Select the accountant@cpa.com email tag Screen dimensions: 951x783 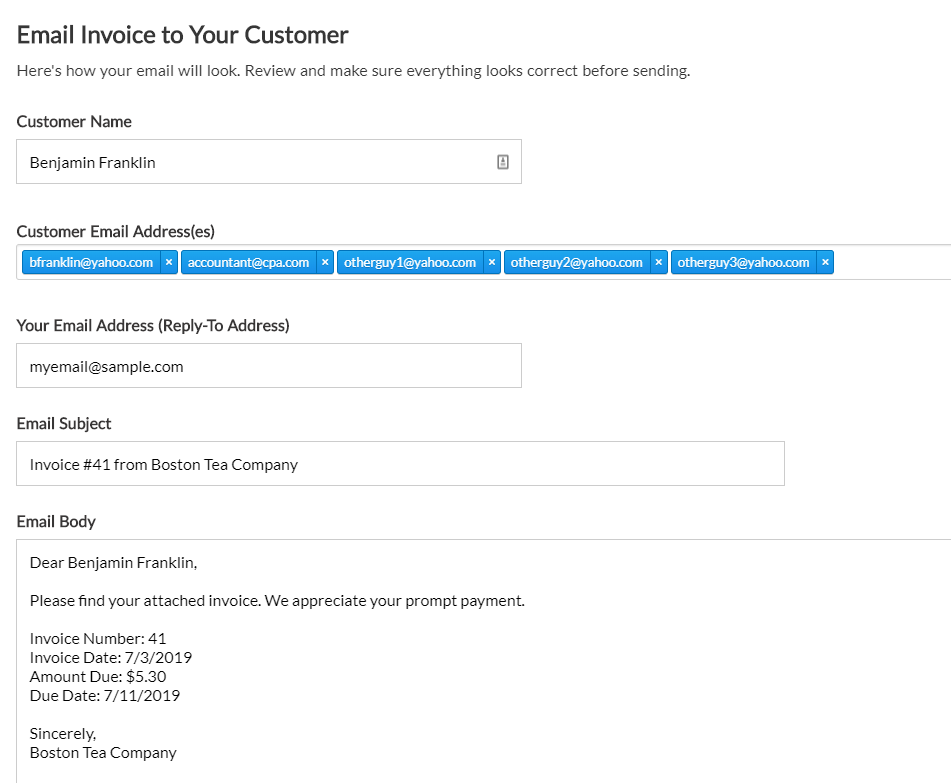pos(248,262)
